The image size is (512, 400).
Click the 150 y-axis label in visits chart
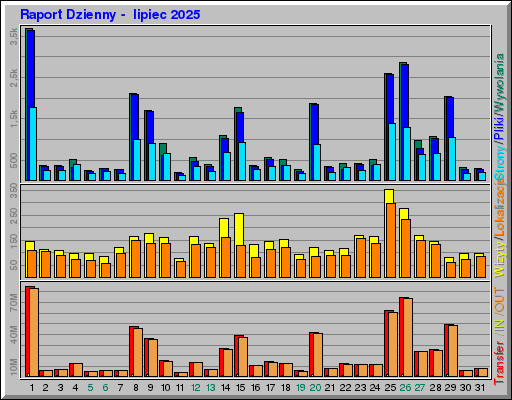14,241
